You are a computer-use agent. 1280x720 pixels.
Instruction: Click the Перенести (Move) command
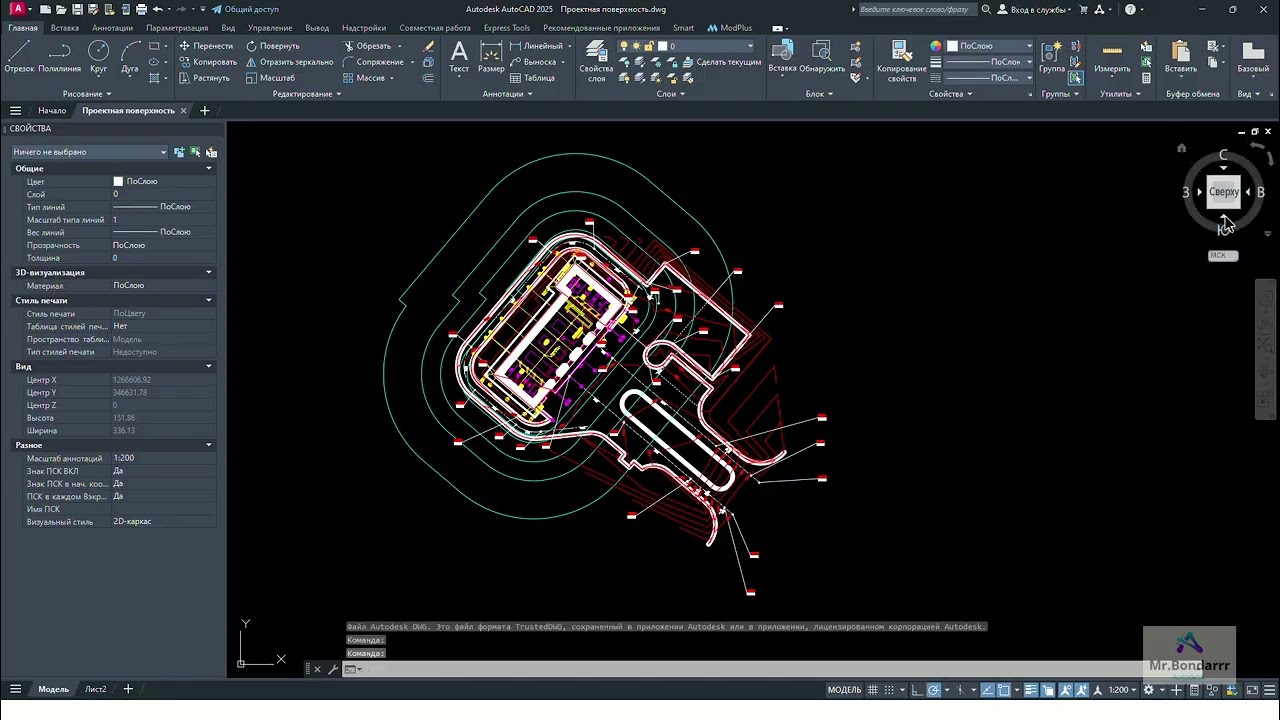click(206, 46)
